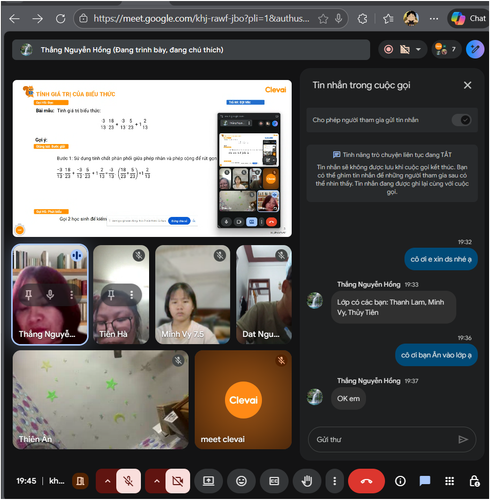Image resolution: width=490 pixels, height=500 pixels.
Task: Click the camera-off icon in top bar
Action: coord(405,50)
